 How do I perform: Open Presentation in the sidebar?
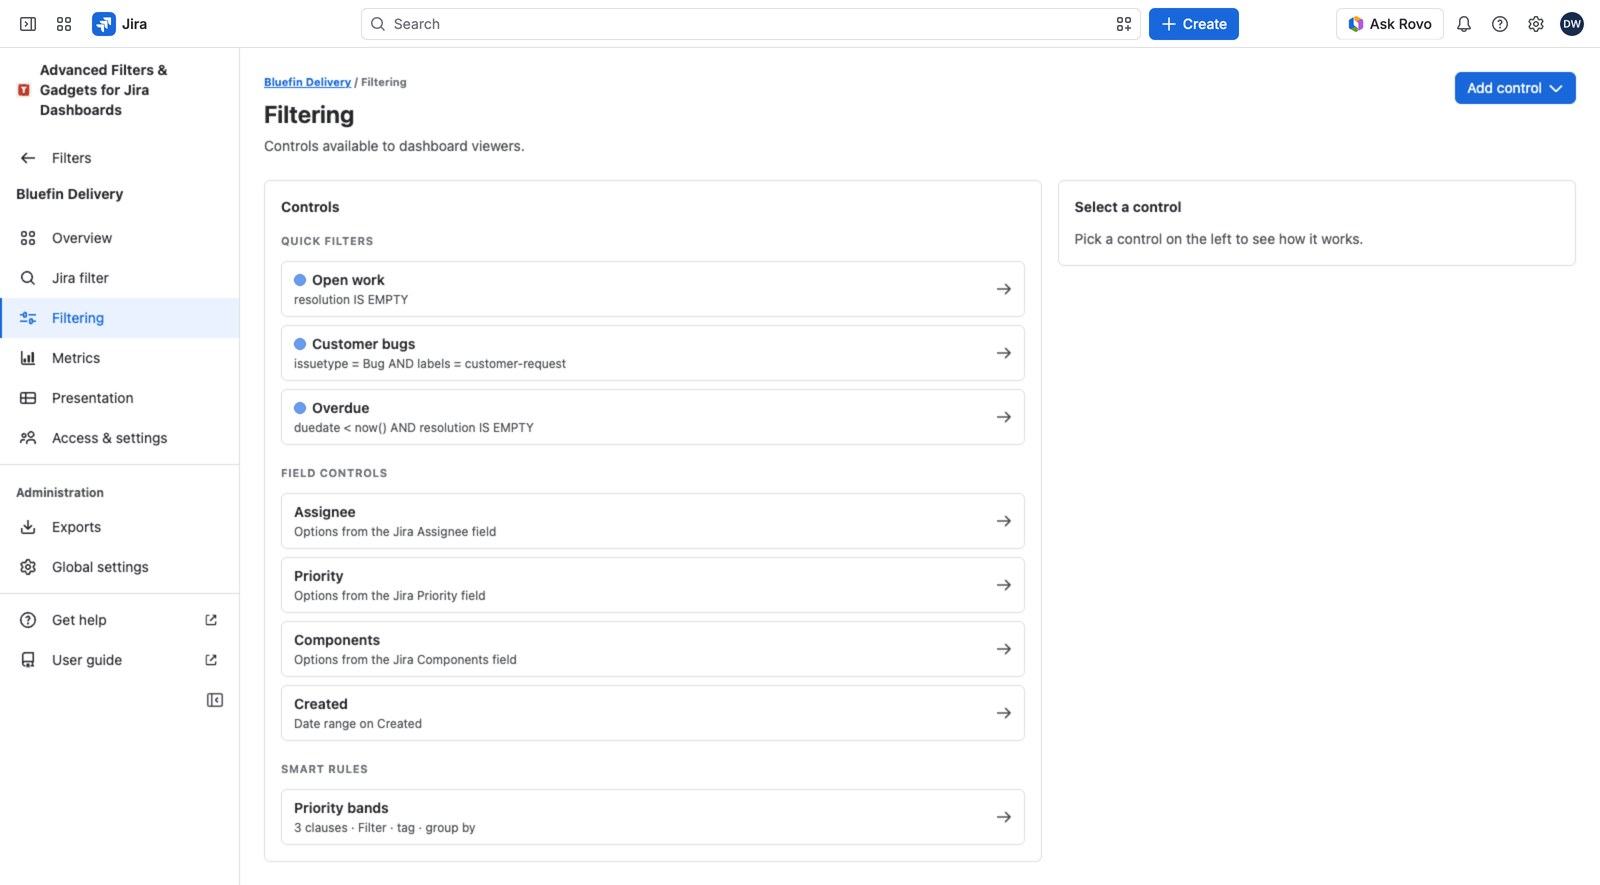point(120,398)
